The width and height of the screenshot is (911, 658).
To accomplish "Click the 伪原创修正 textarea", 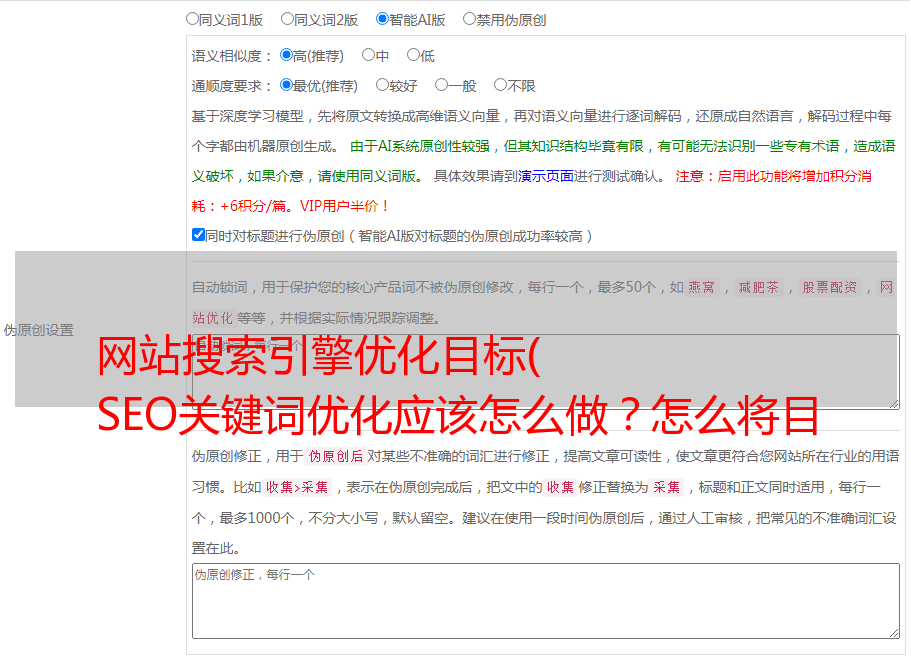I will (x=546, y=601).
